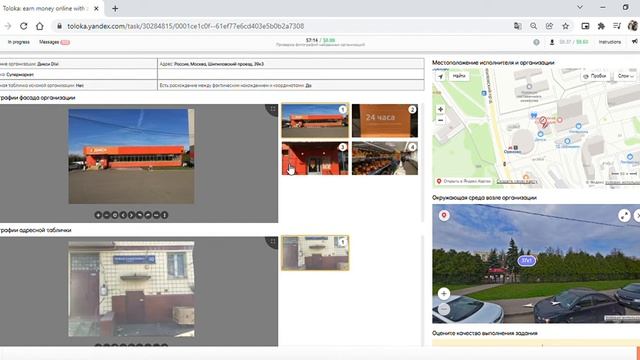The width and height of the screenshot is (640, 360).
Task: Open 'Открыть в Яндекс Картах' link
Action: (x=464, y=181)
